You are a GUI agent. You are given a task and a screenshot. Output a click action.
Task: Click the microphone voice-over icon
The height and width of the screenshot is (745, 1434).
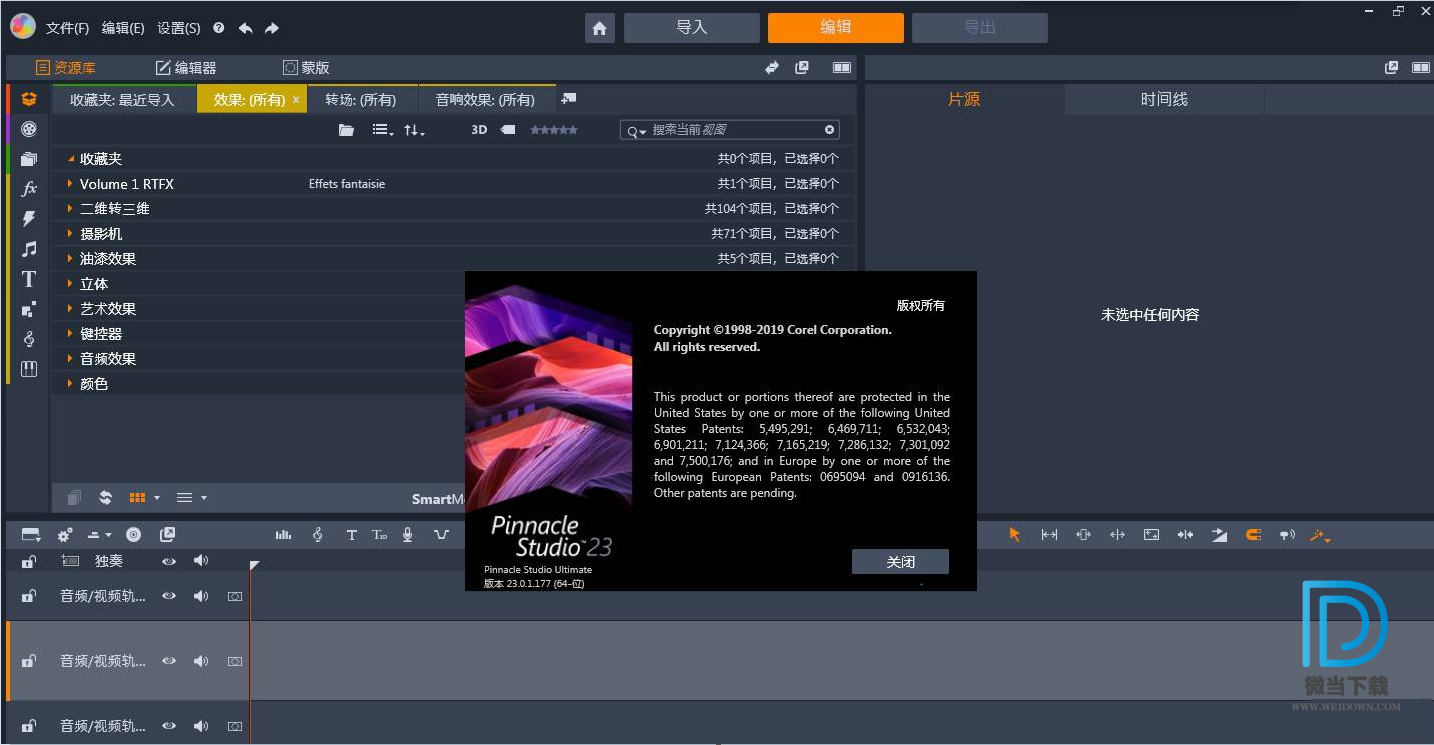(x=407, y=535)
